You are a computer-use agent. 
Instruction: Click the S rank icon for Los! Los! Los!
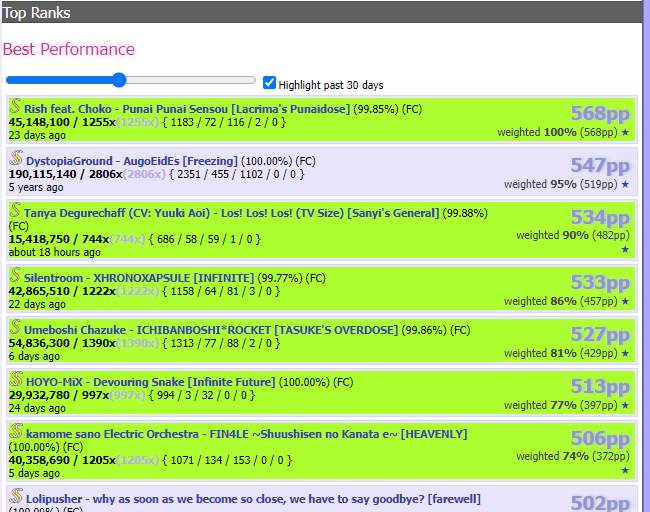tap(15, 210)
